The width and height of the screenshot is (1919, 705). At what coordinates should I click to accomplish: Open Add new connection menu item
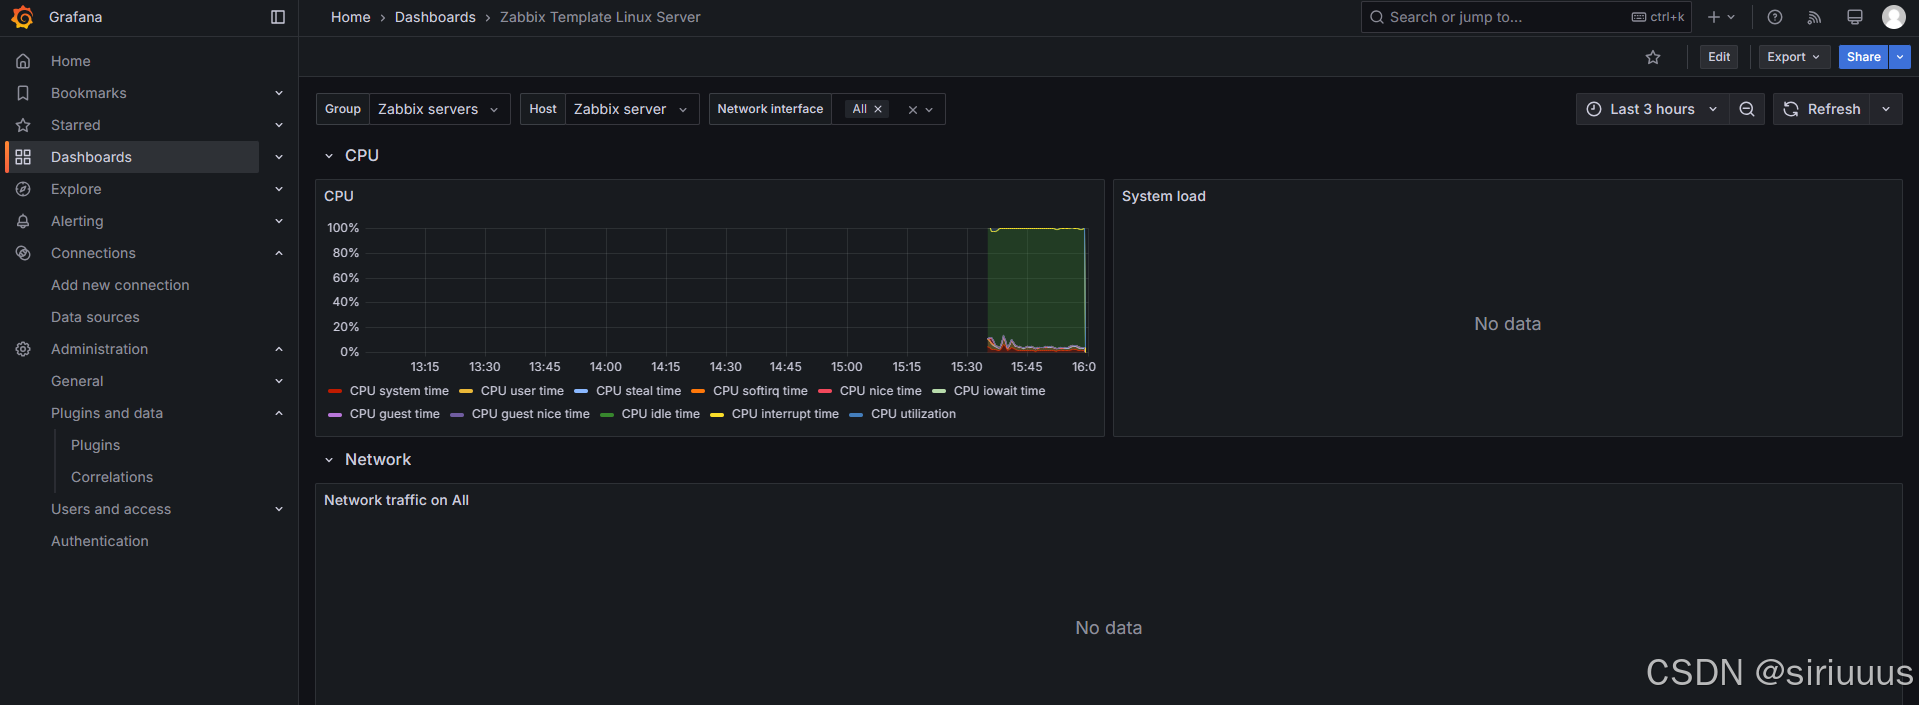120,285
